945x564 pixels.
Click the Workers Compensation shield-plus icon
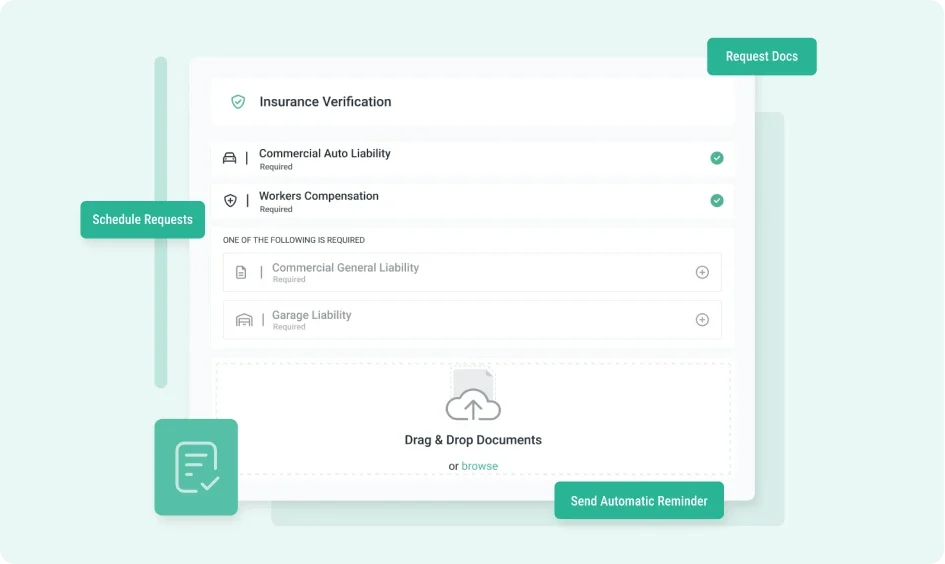[230, 201]
